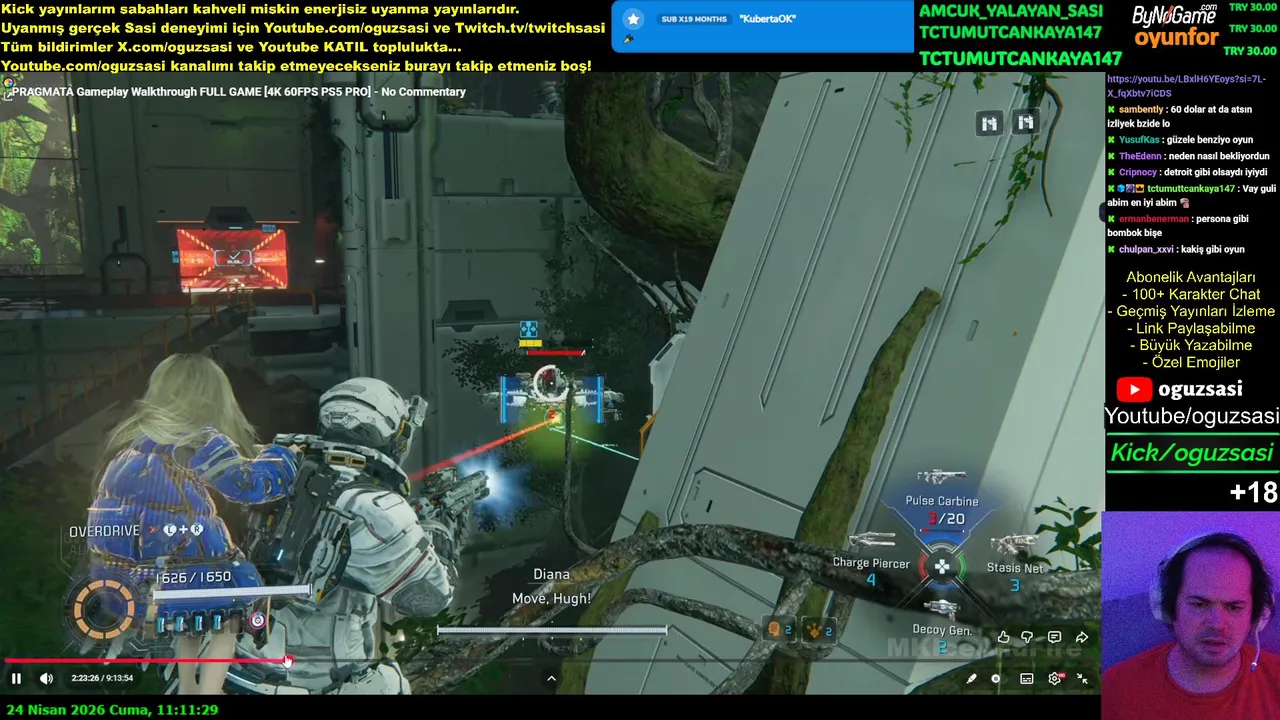Click the Büyük Yazabilme line
Screen dimensions: 1280x720
[x=1190, y=345]
